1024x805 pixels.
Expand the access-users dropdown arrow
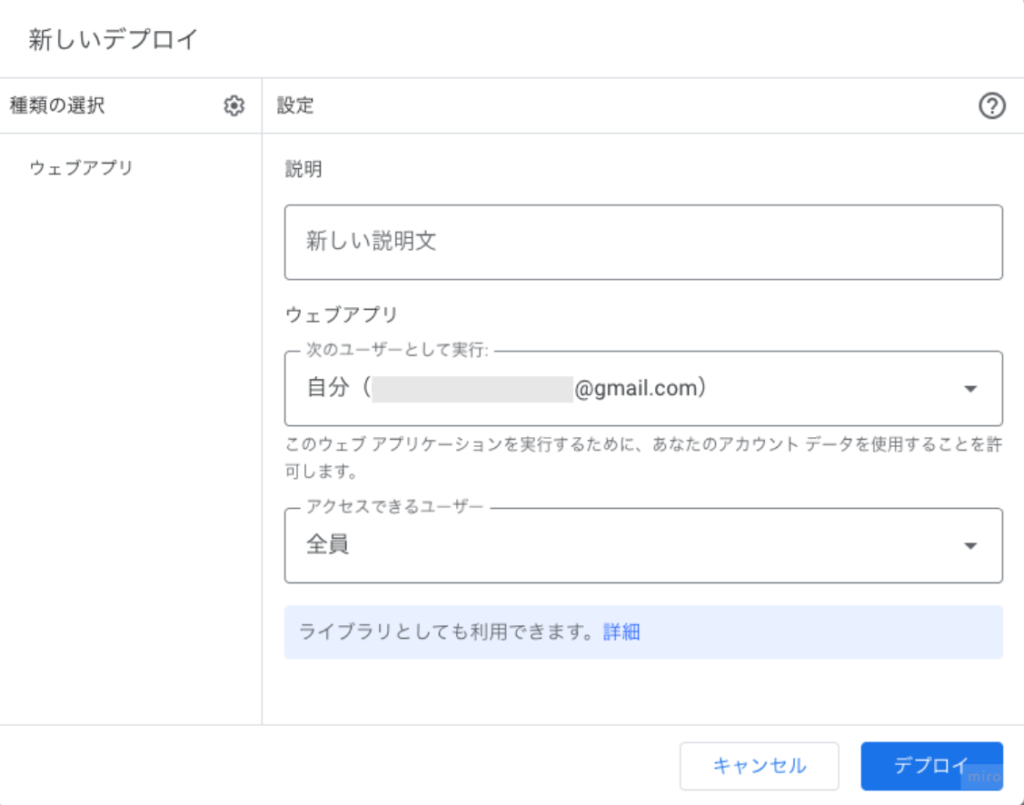pos(969,545)
